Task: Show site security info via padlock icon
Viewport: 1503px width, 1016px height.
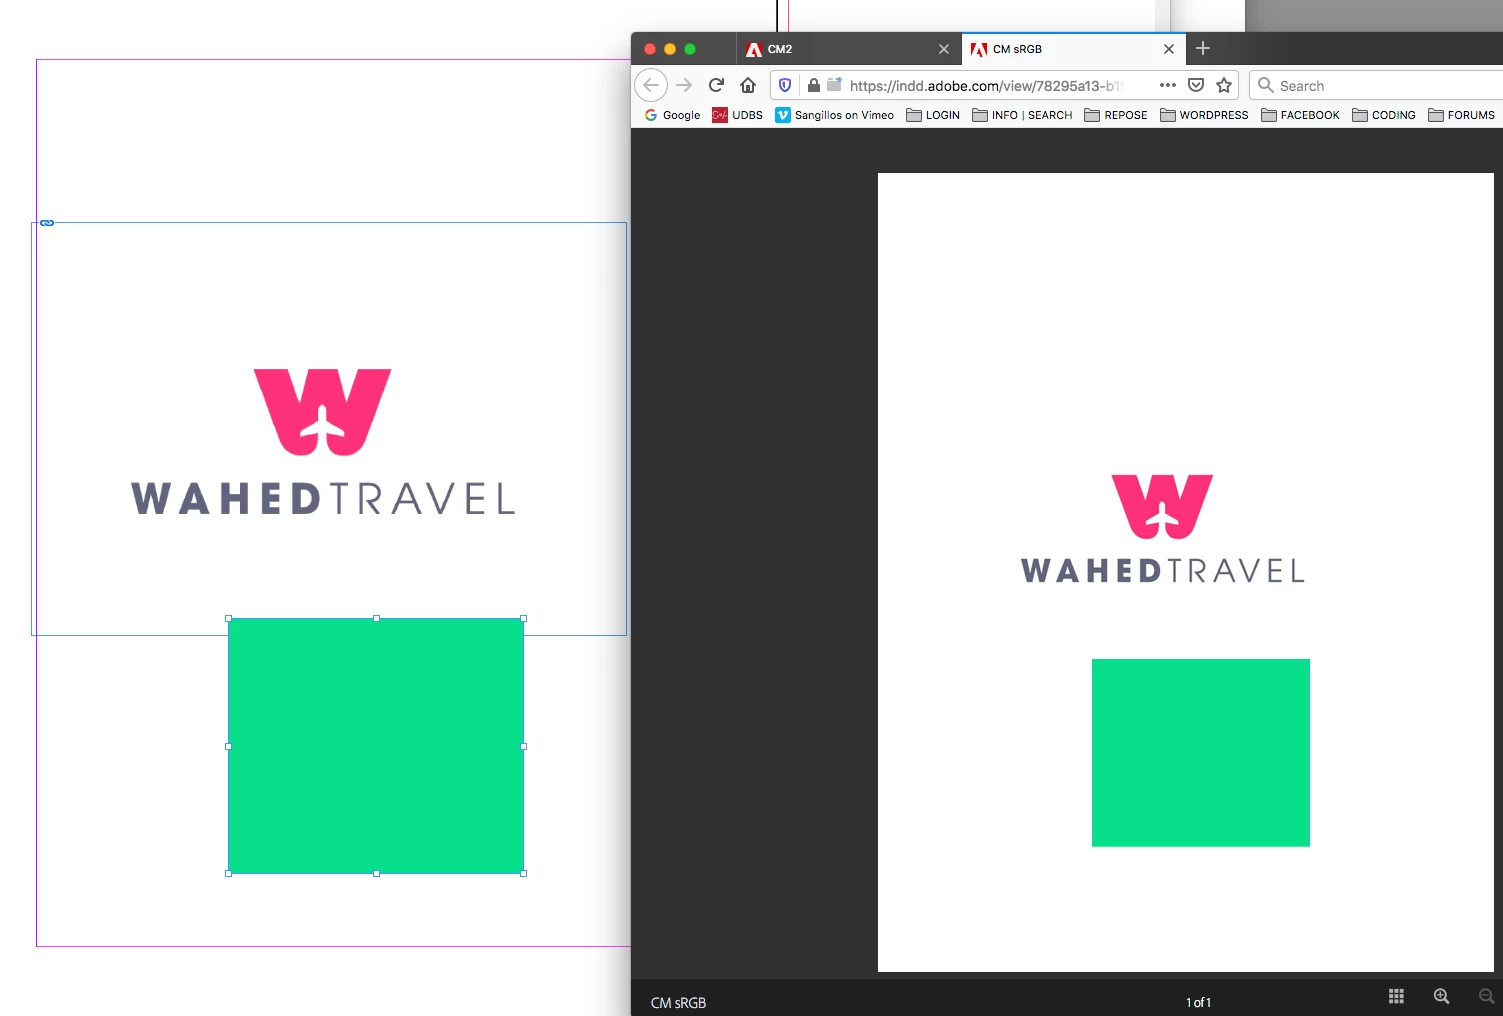Action: coord(814,85)
